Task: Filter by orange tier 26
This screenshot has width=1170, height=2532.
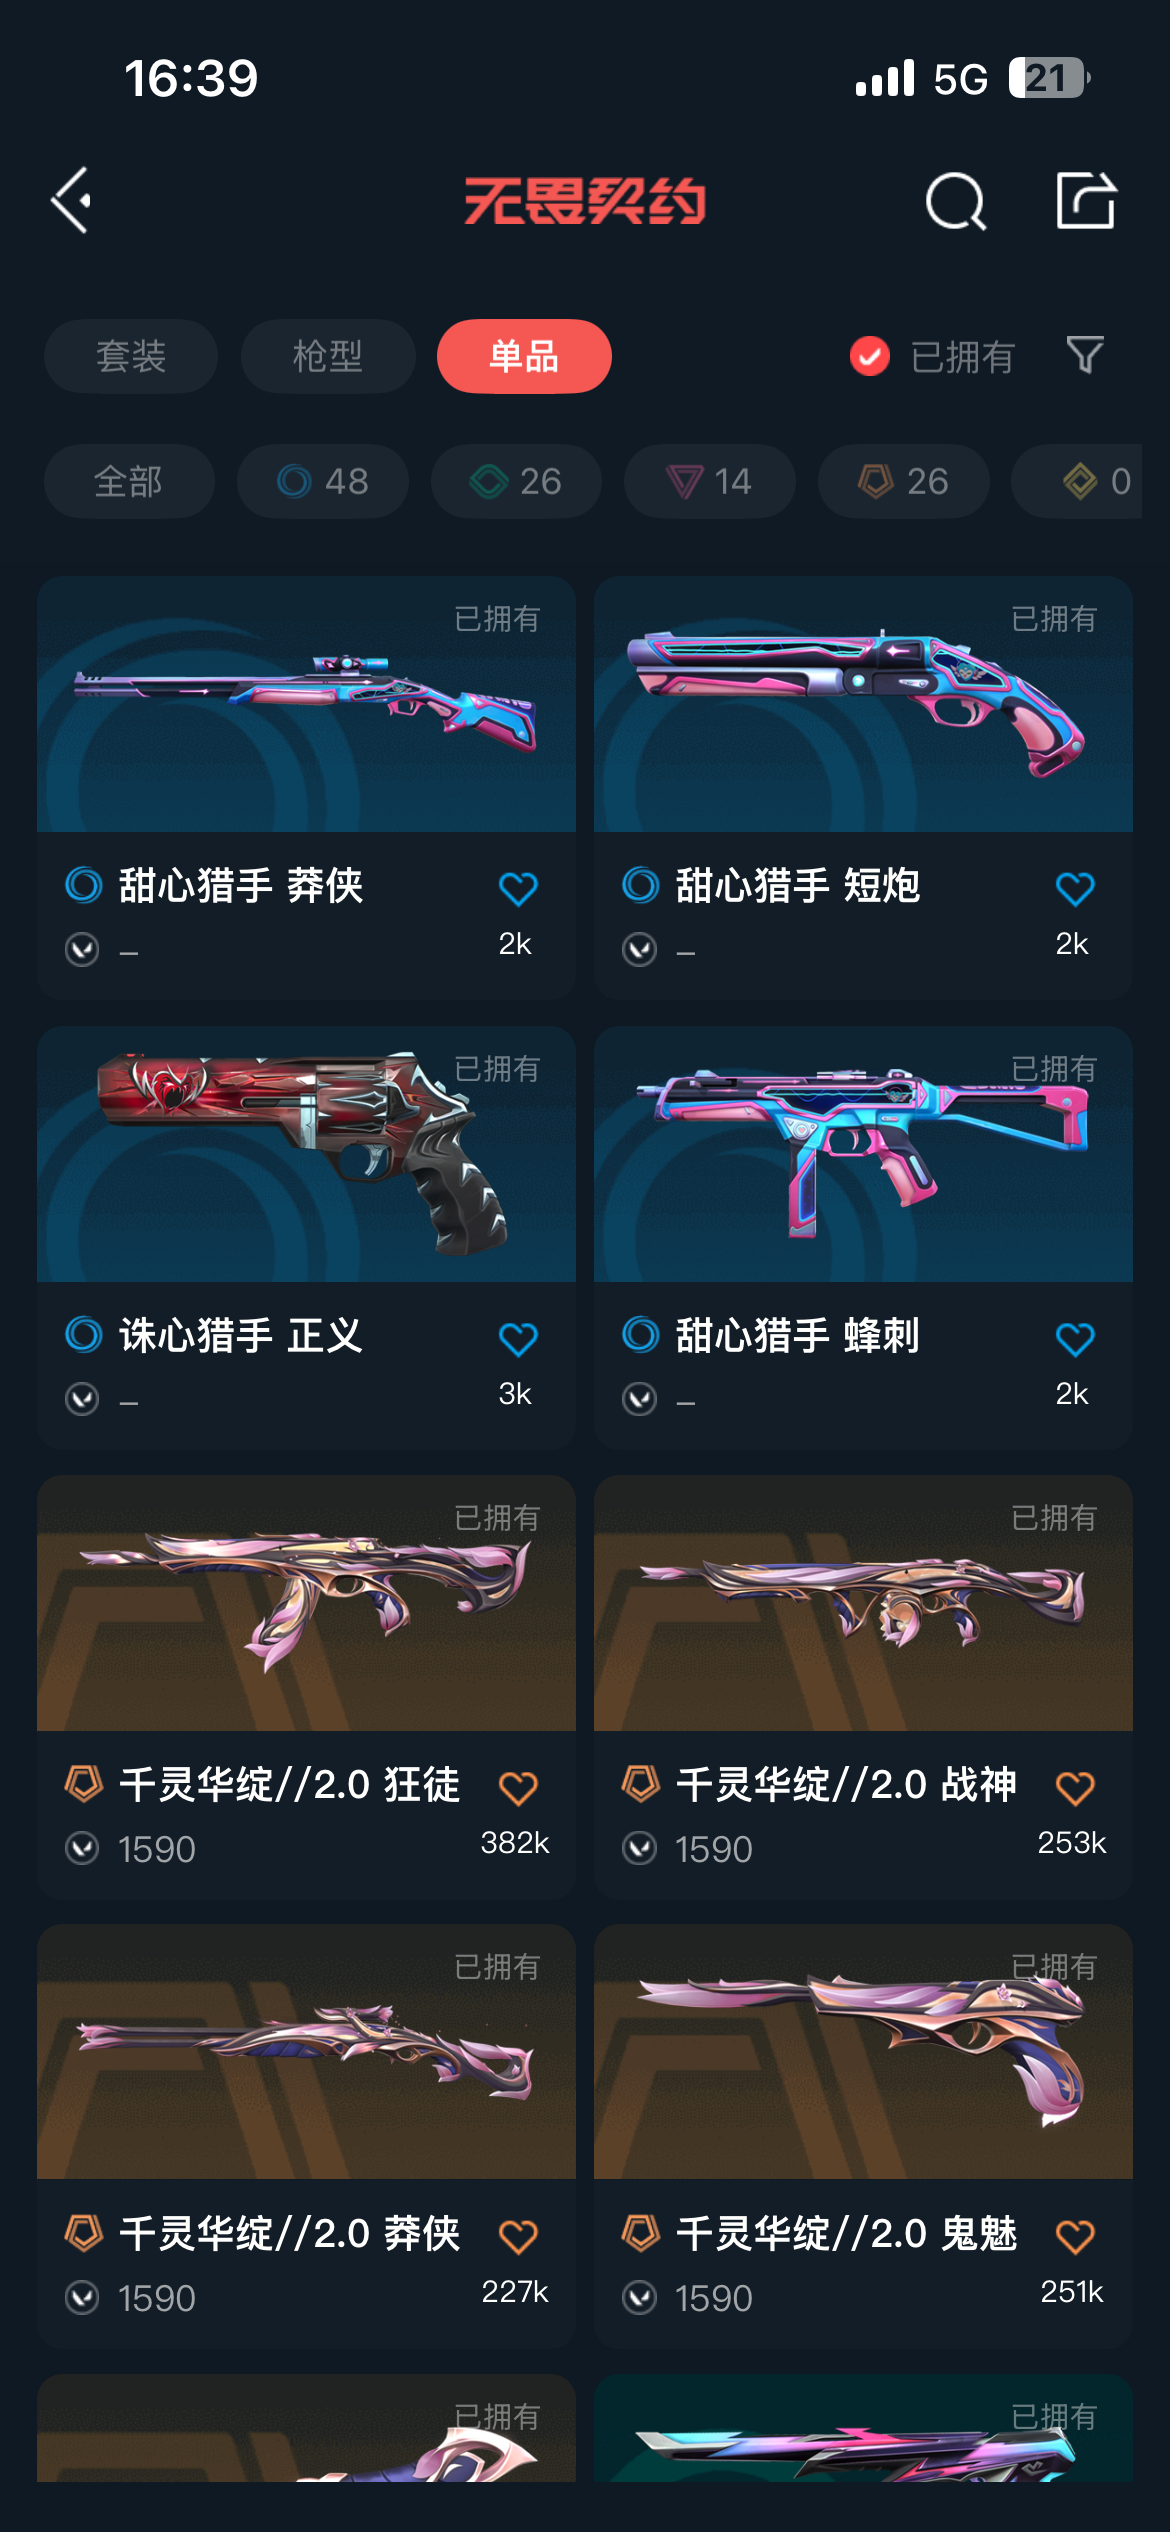Action: tap(904, 481)
